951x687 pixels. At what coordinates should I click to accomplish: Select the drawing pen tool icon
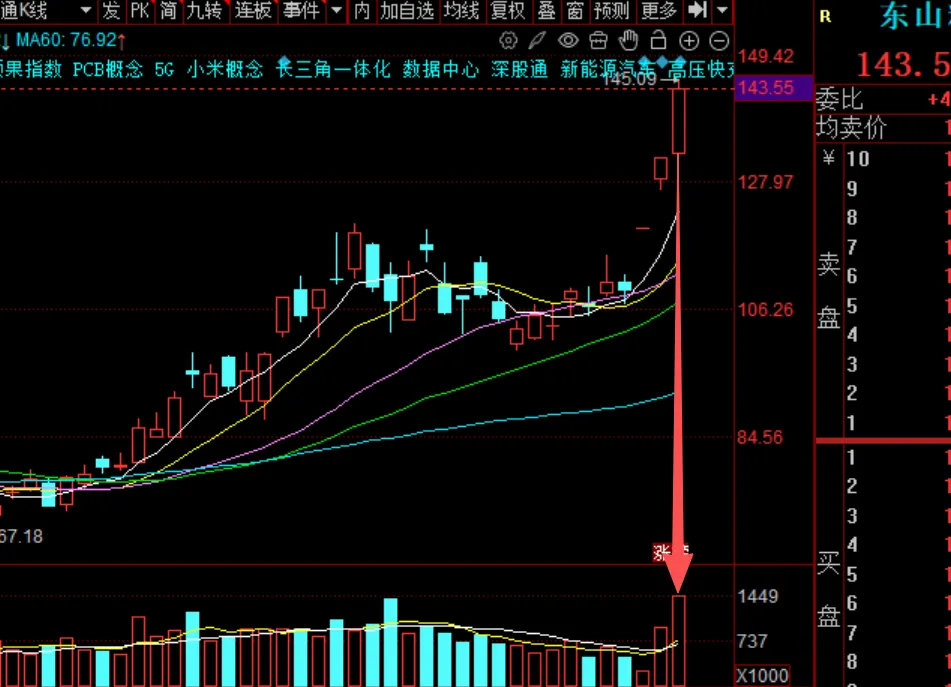click(x=537, y=41)
